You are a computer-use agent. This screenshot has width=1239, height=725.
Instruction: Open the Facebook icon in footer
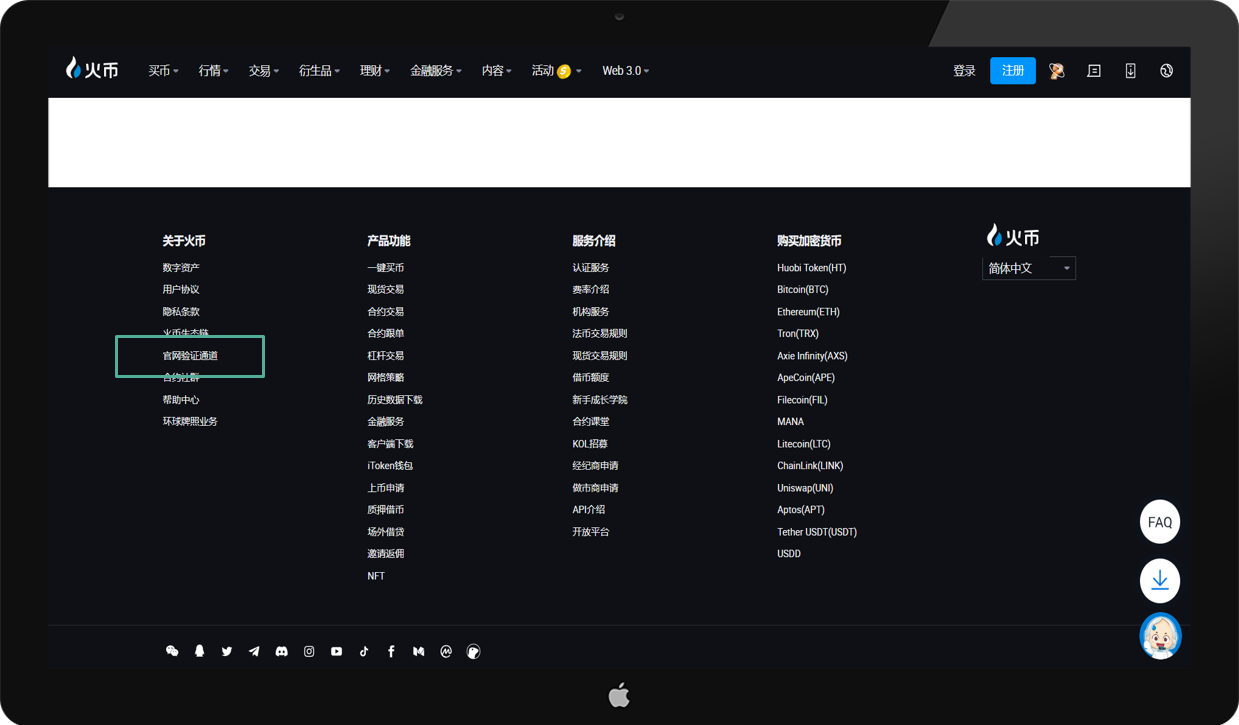391,651
